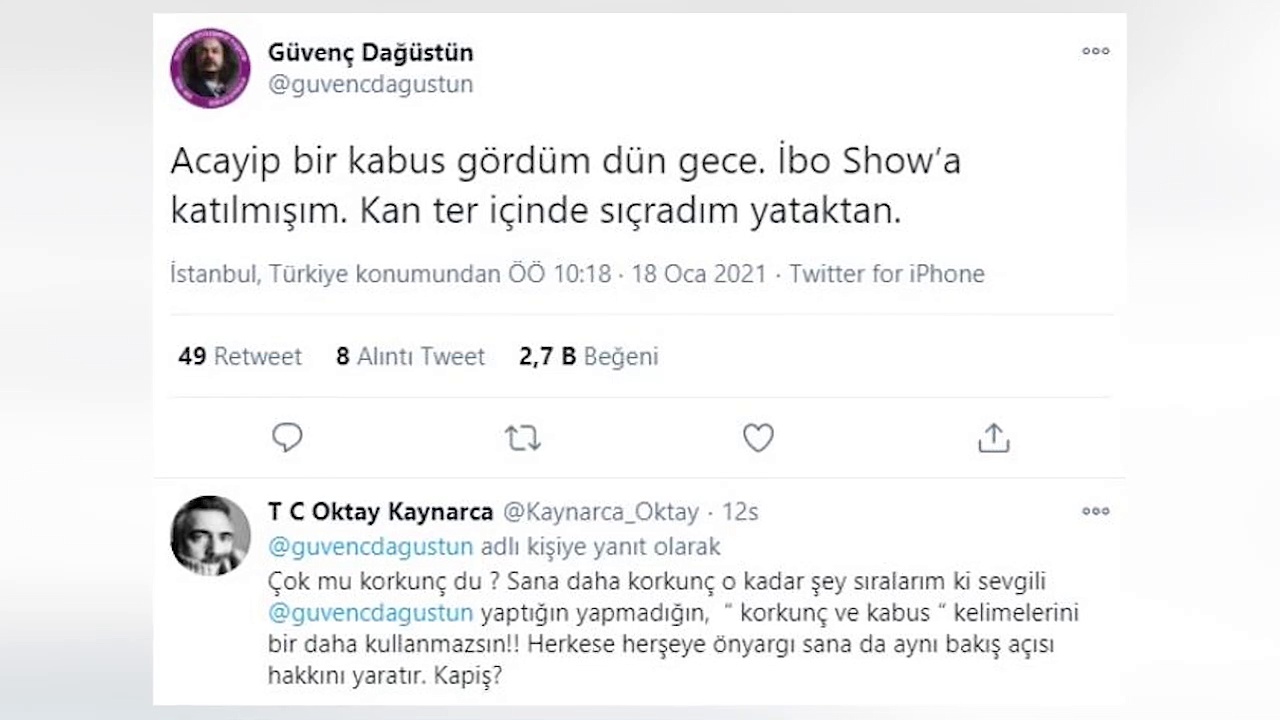
Task: Click the @guvencdagustun mention in the reply text
Action: (371, 611)
